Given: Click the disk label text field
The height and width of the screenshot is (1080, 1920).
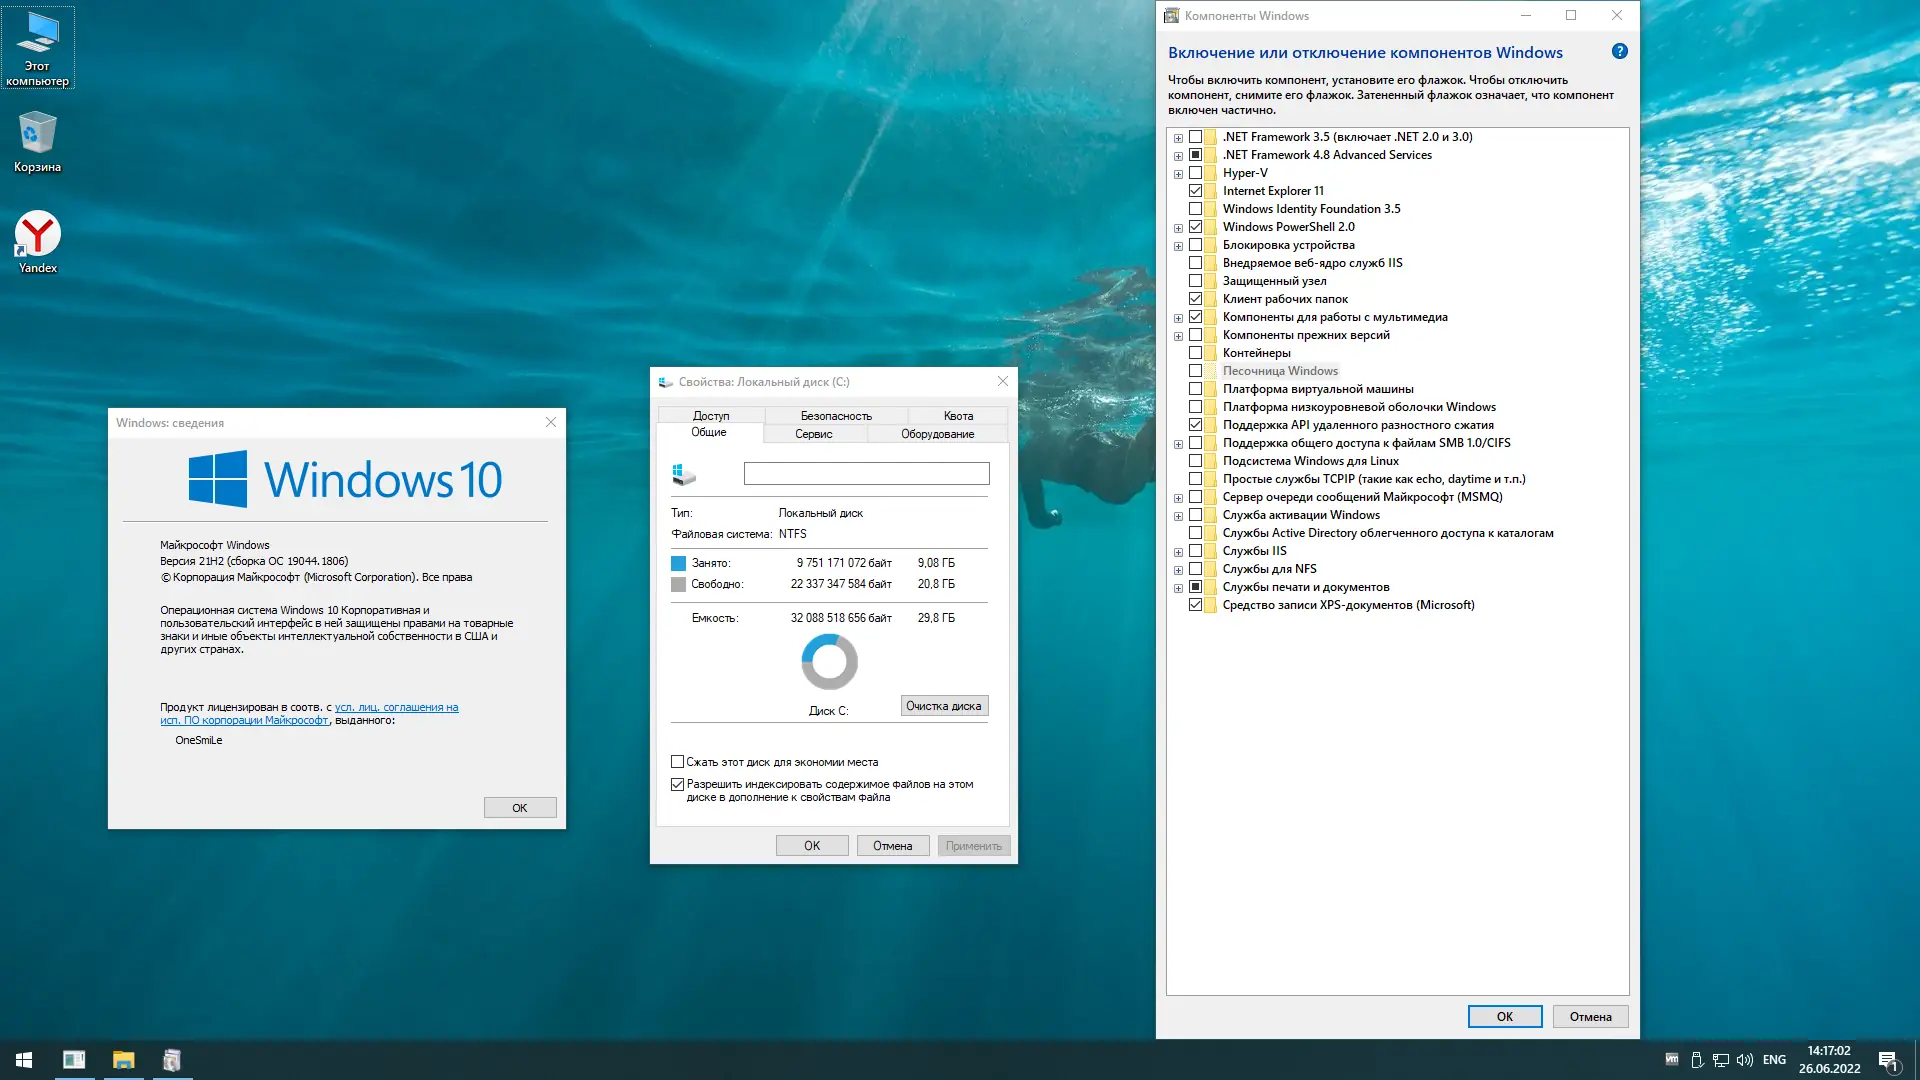Looking at the screenshot, I should click(866, 473).
